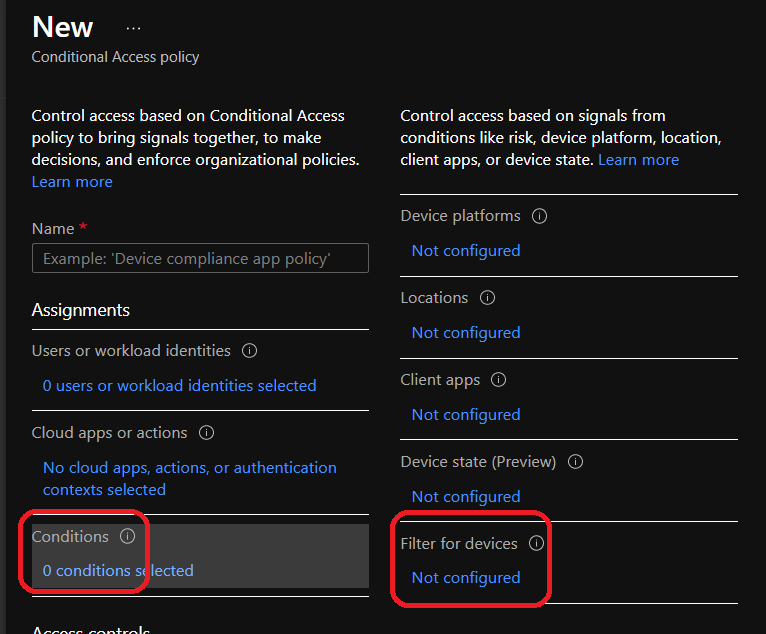Click info icon next to Device state (Preview)
The height and width of the screenshot is (634, 766).
[x=575, y=462]
